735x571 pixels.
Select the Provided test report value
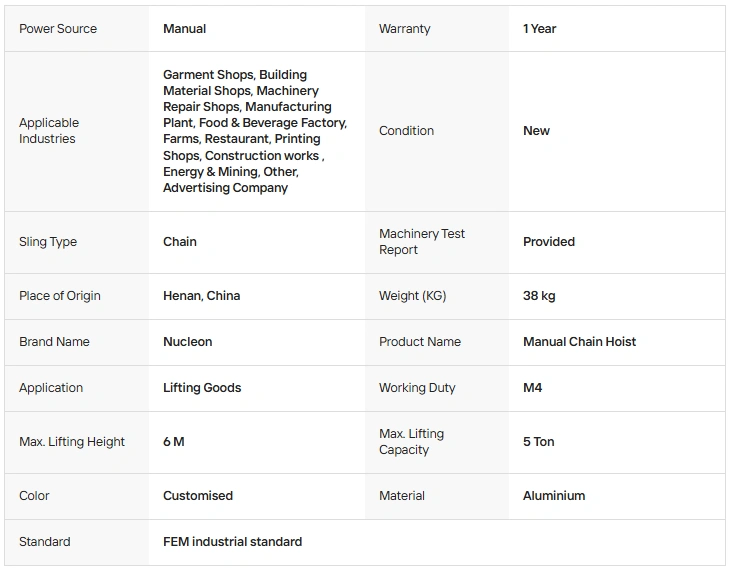pos(549,242)
